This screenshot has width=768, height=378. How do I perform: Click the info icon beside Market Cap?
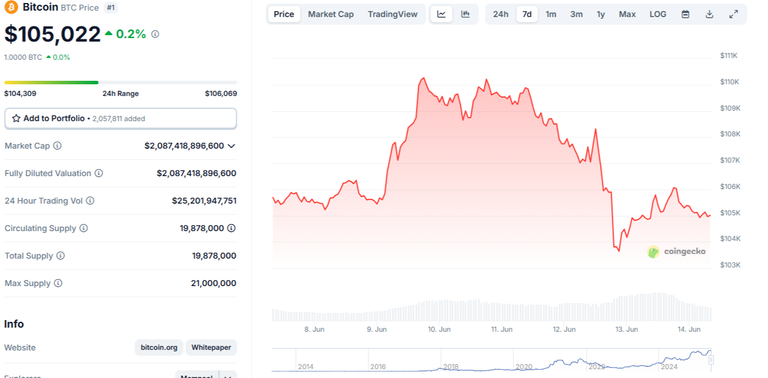57,146
